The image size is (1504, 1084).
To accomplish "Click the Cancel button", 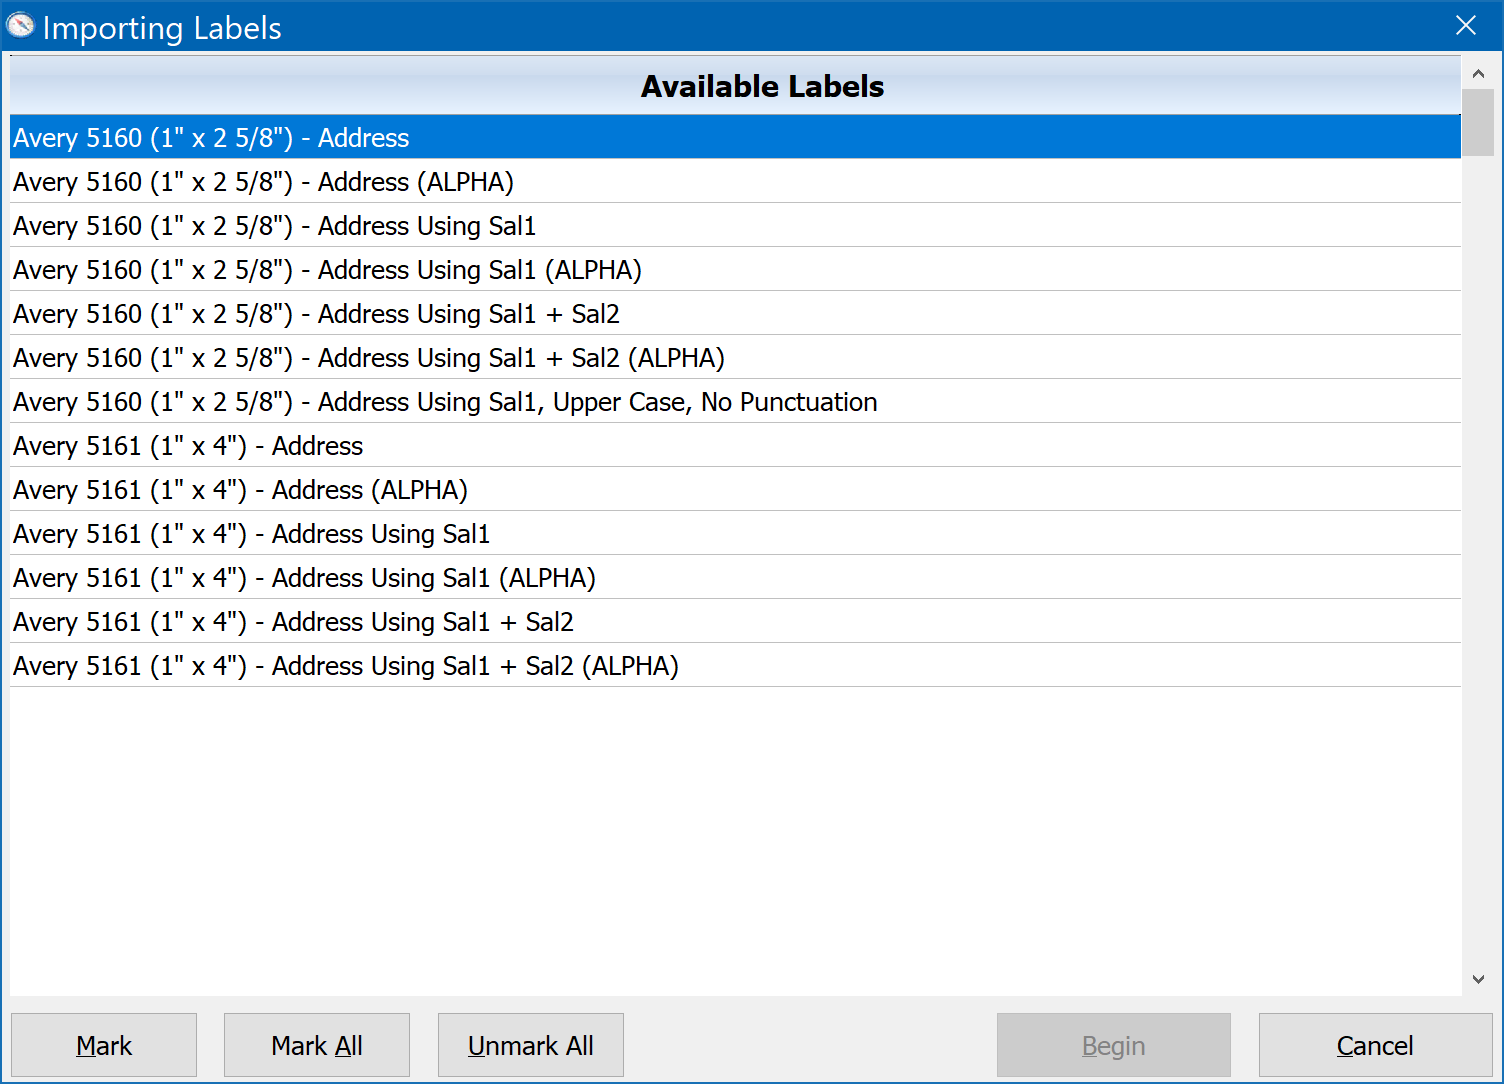I will click(x=1375, y=1045).
